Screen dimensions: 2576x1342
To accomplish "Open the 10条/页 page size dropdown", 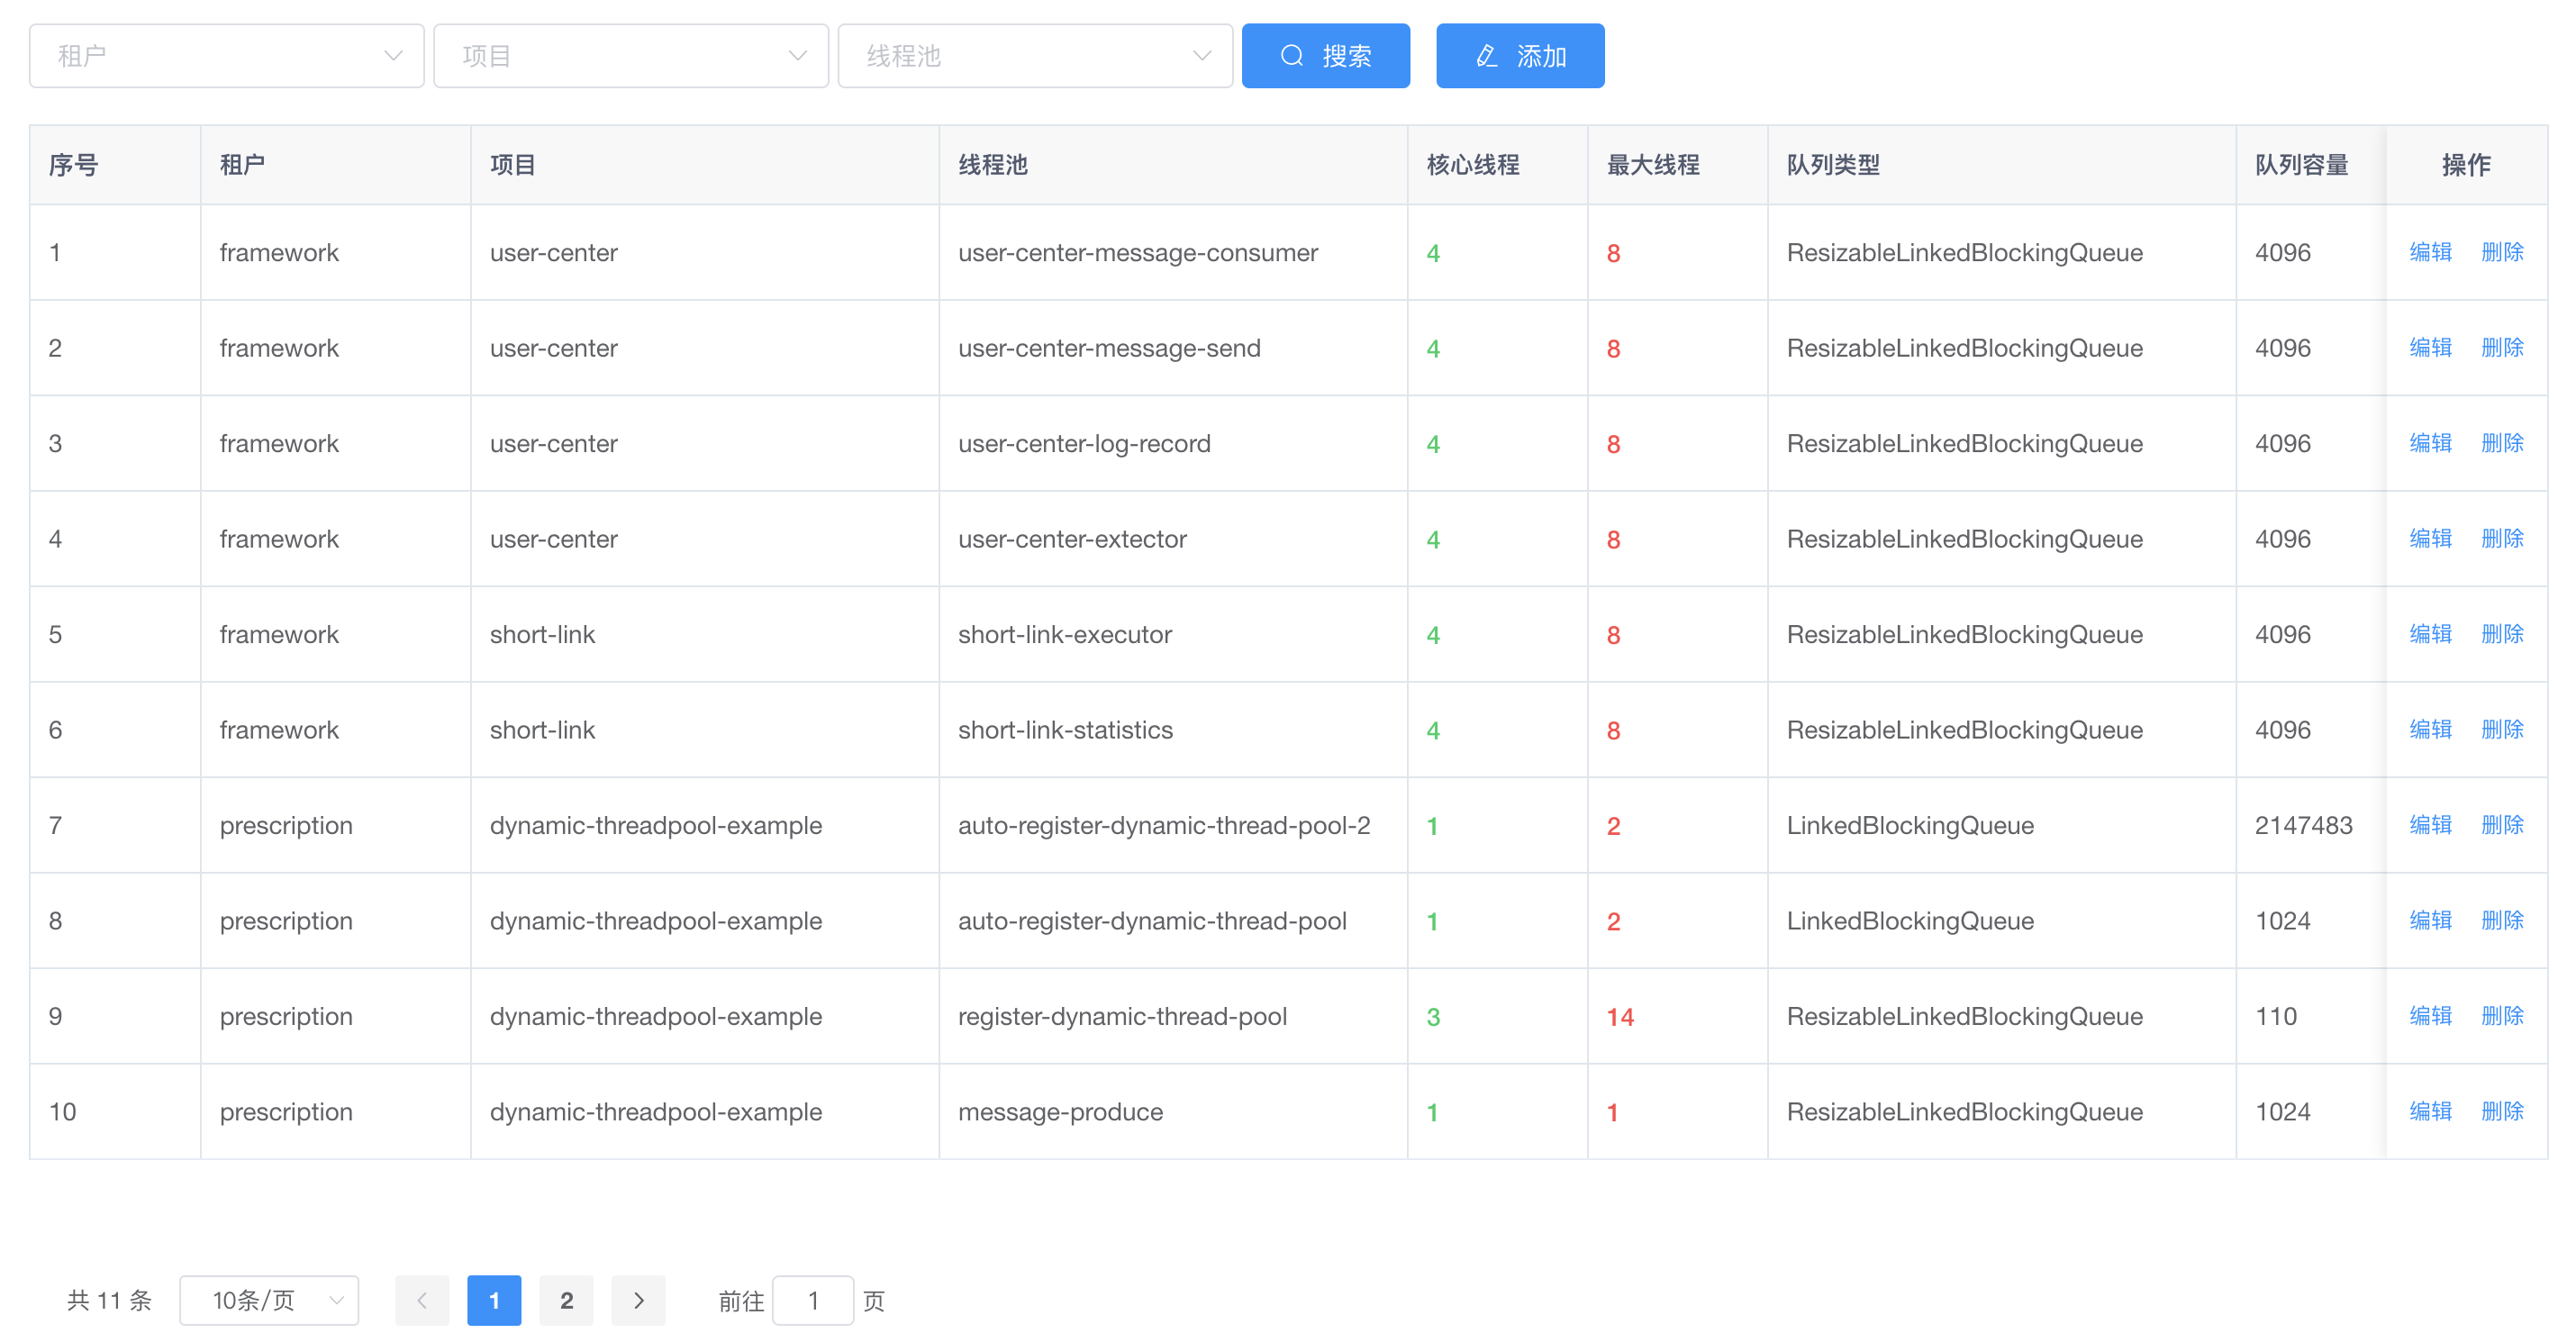I will 269,1300.
